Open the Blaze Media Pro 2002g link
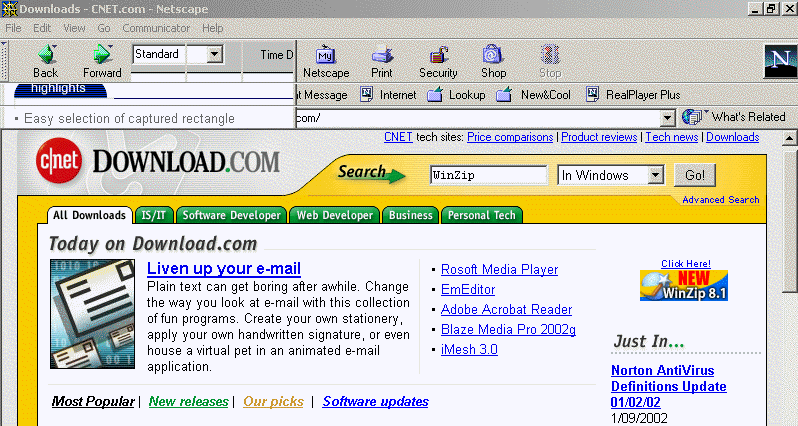Viewport: 798px width, 426px height. 508,329
